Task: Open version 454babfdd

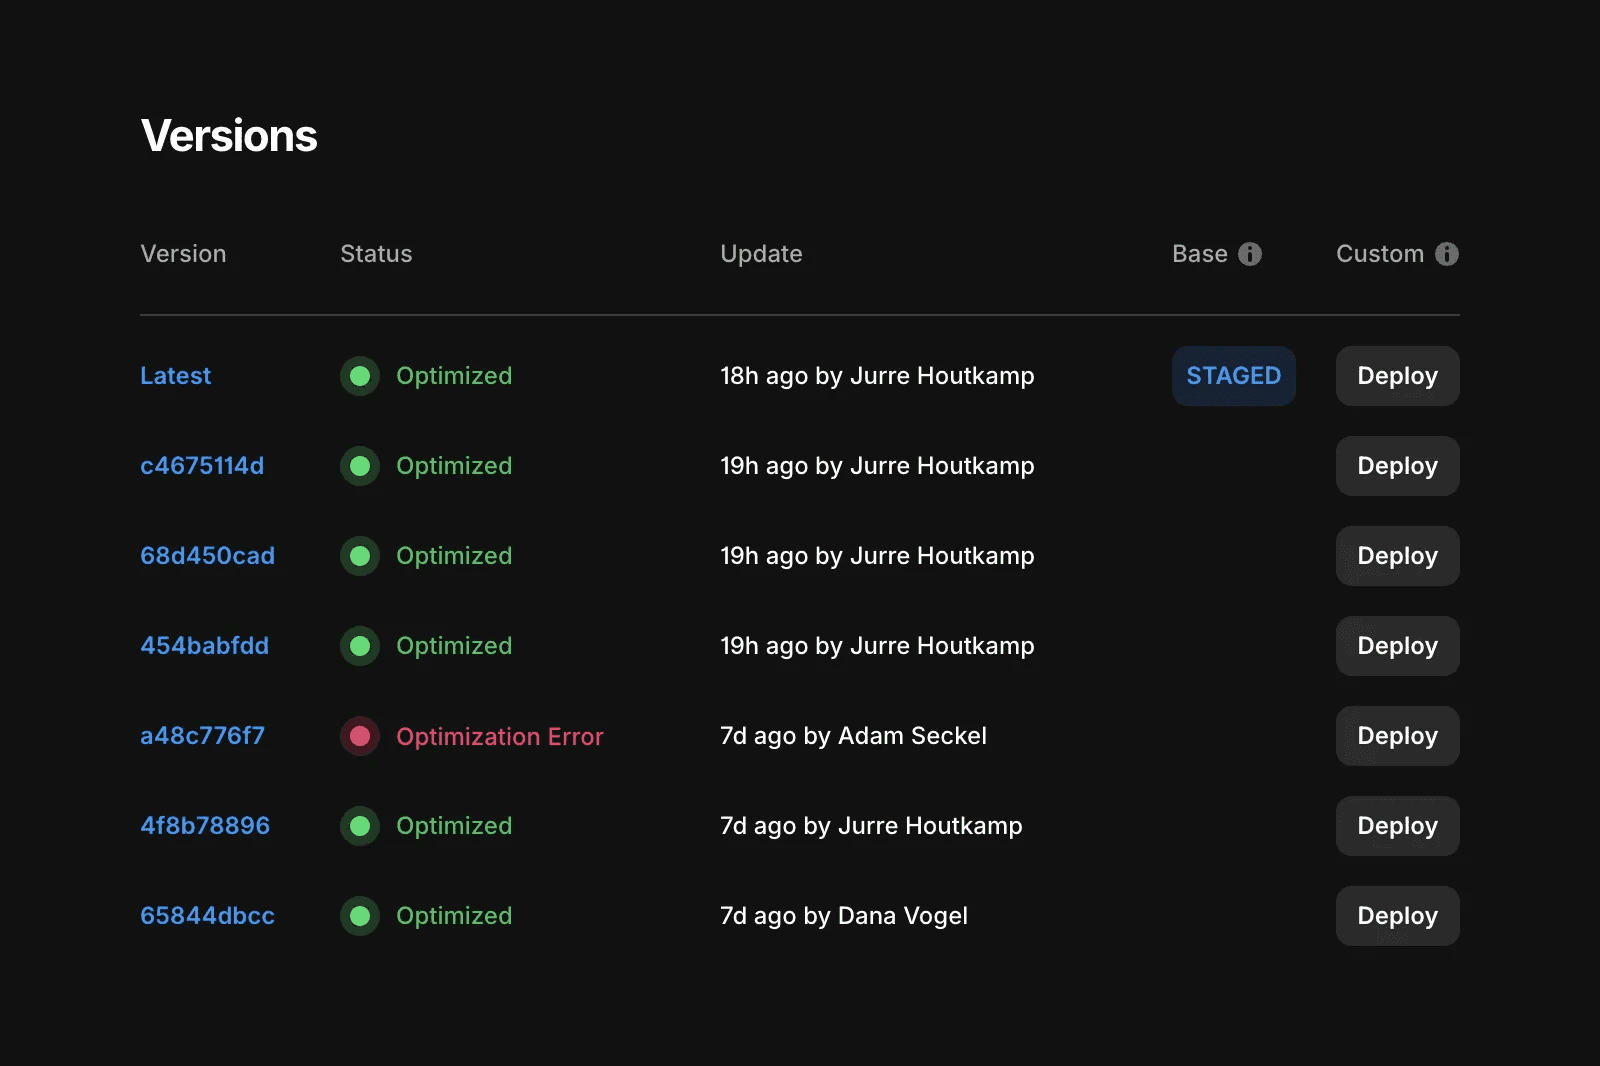Action: coord(205,646)
